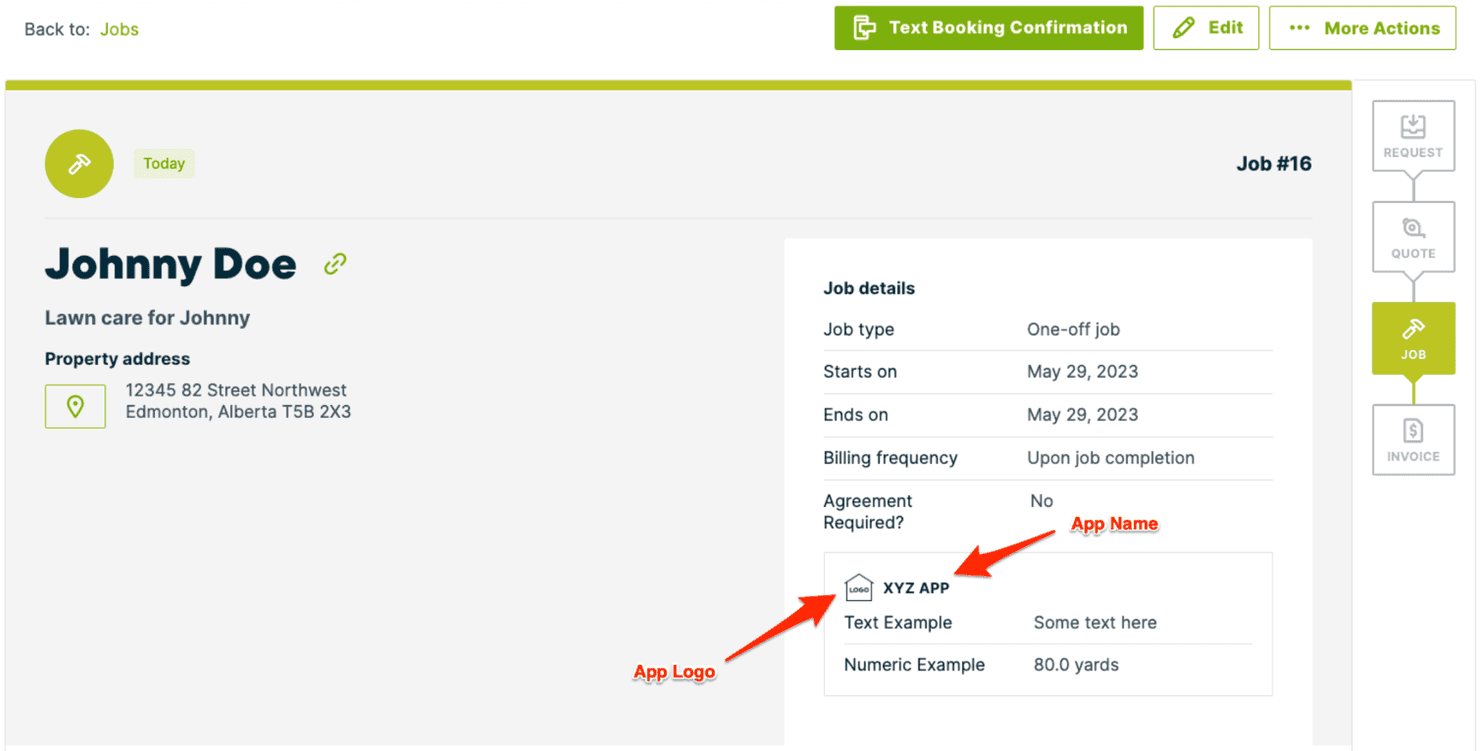Click the Edit button
Viewport: 1480px width, 751px height.
point(1206,28)
